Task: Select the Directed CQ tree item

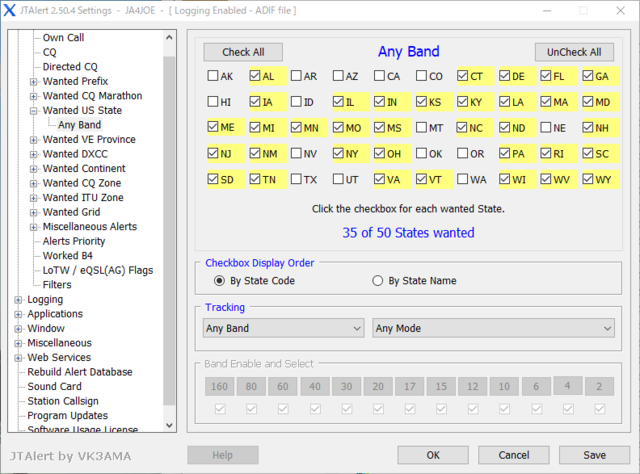Action: (70, 67)
